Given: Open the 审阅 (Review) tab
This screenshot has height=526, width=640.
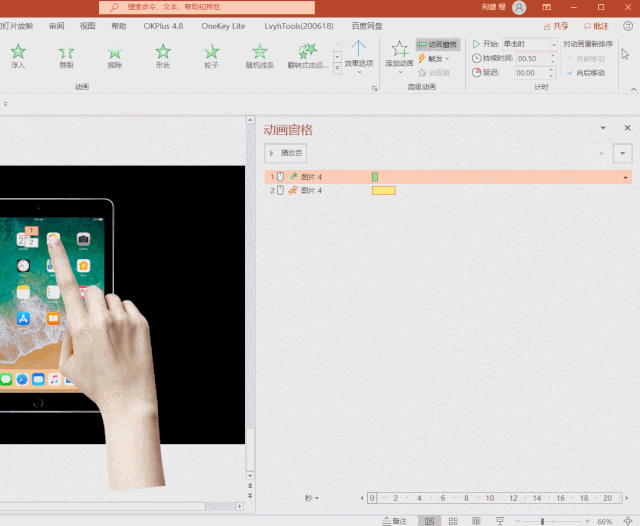Looking at the screenshot, I should point(56,26).
